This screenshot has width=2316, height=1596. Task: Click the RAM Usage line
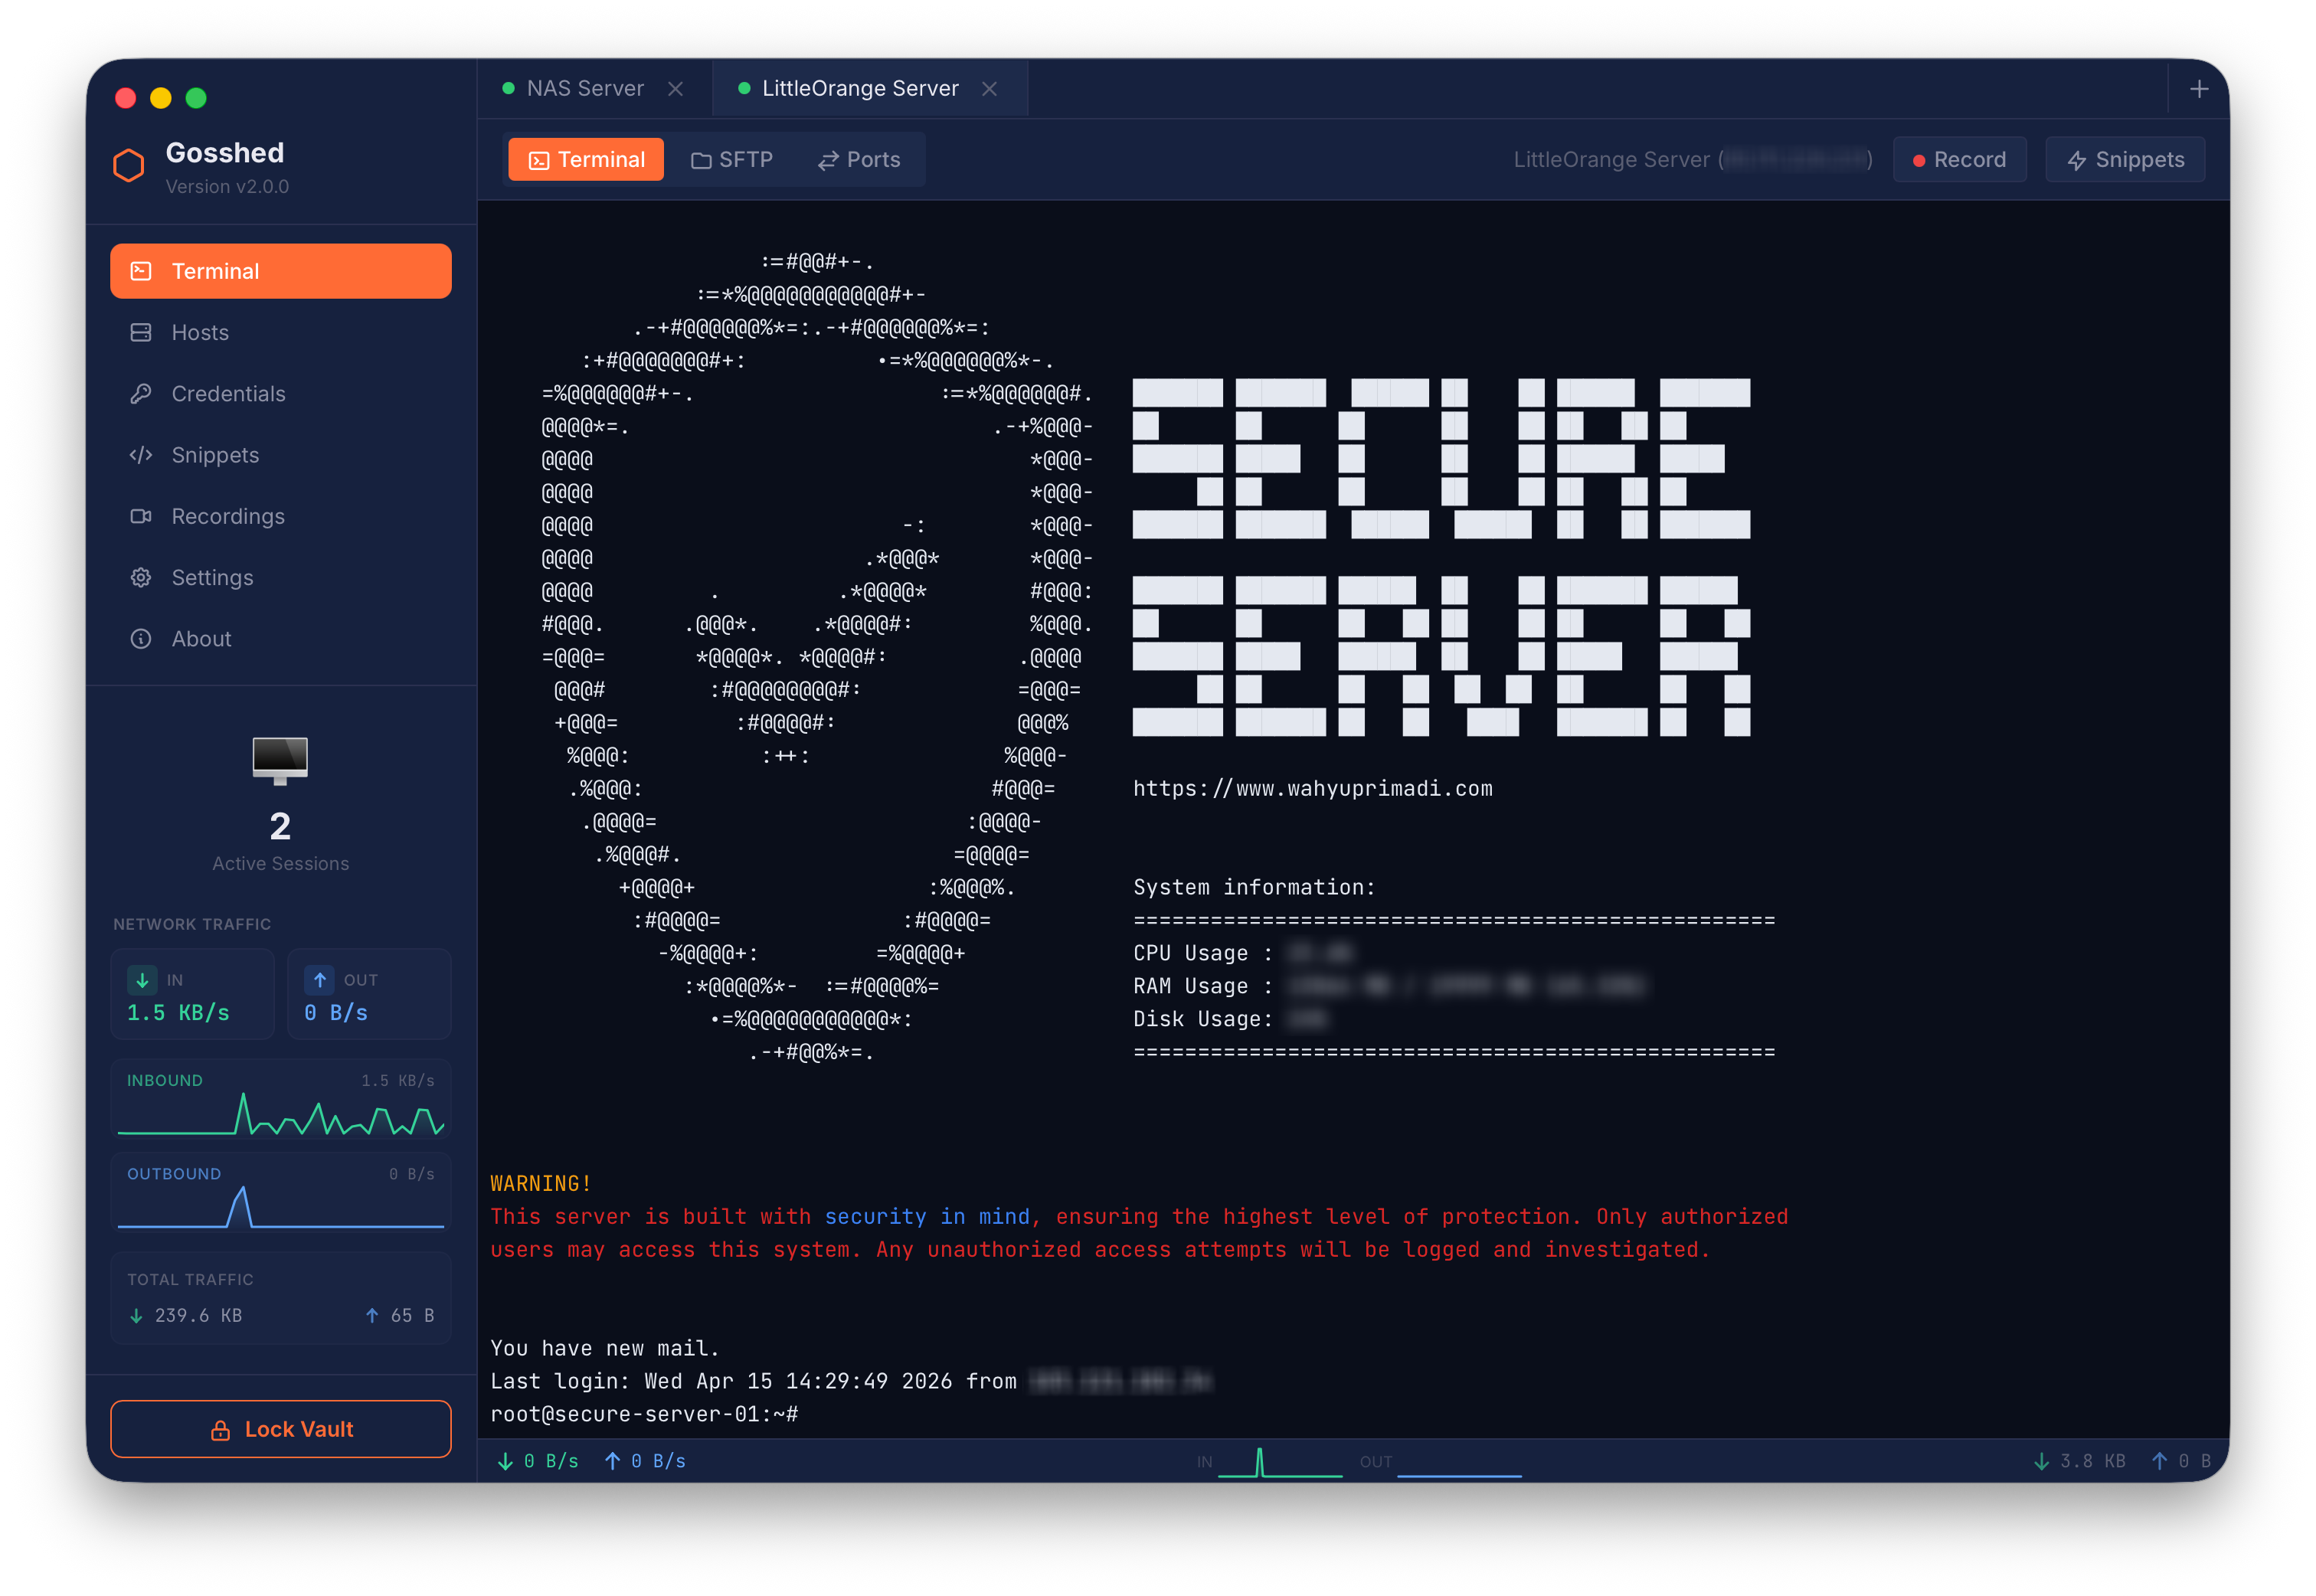click(x=1389, y=986)
